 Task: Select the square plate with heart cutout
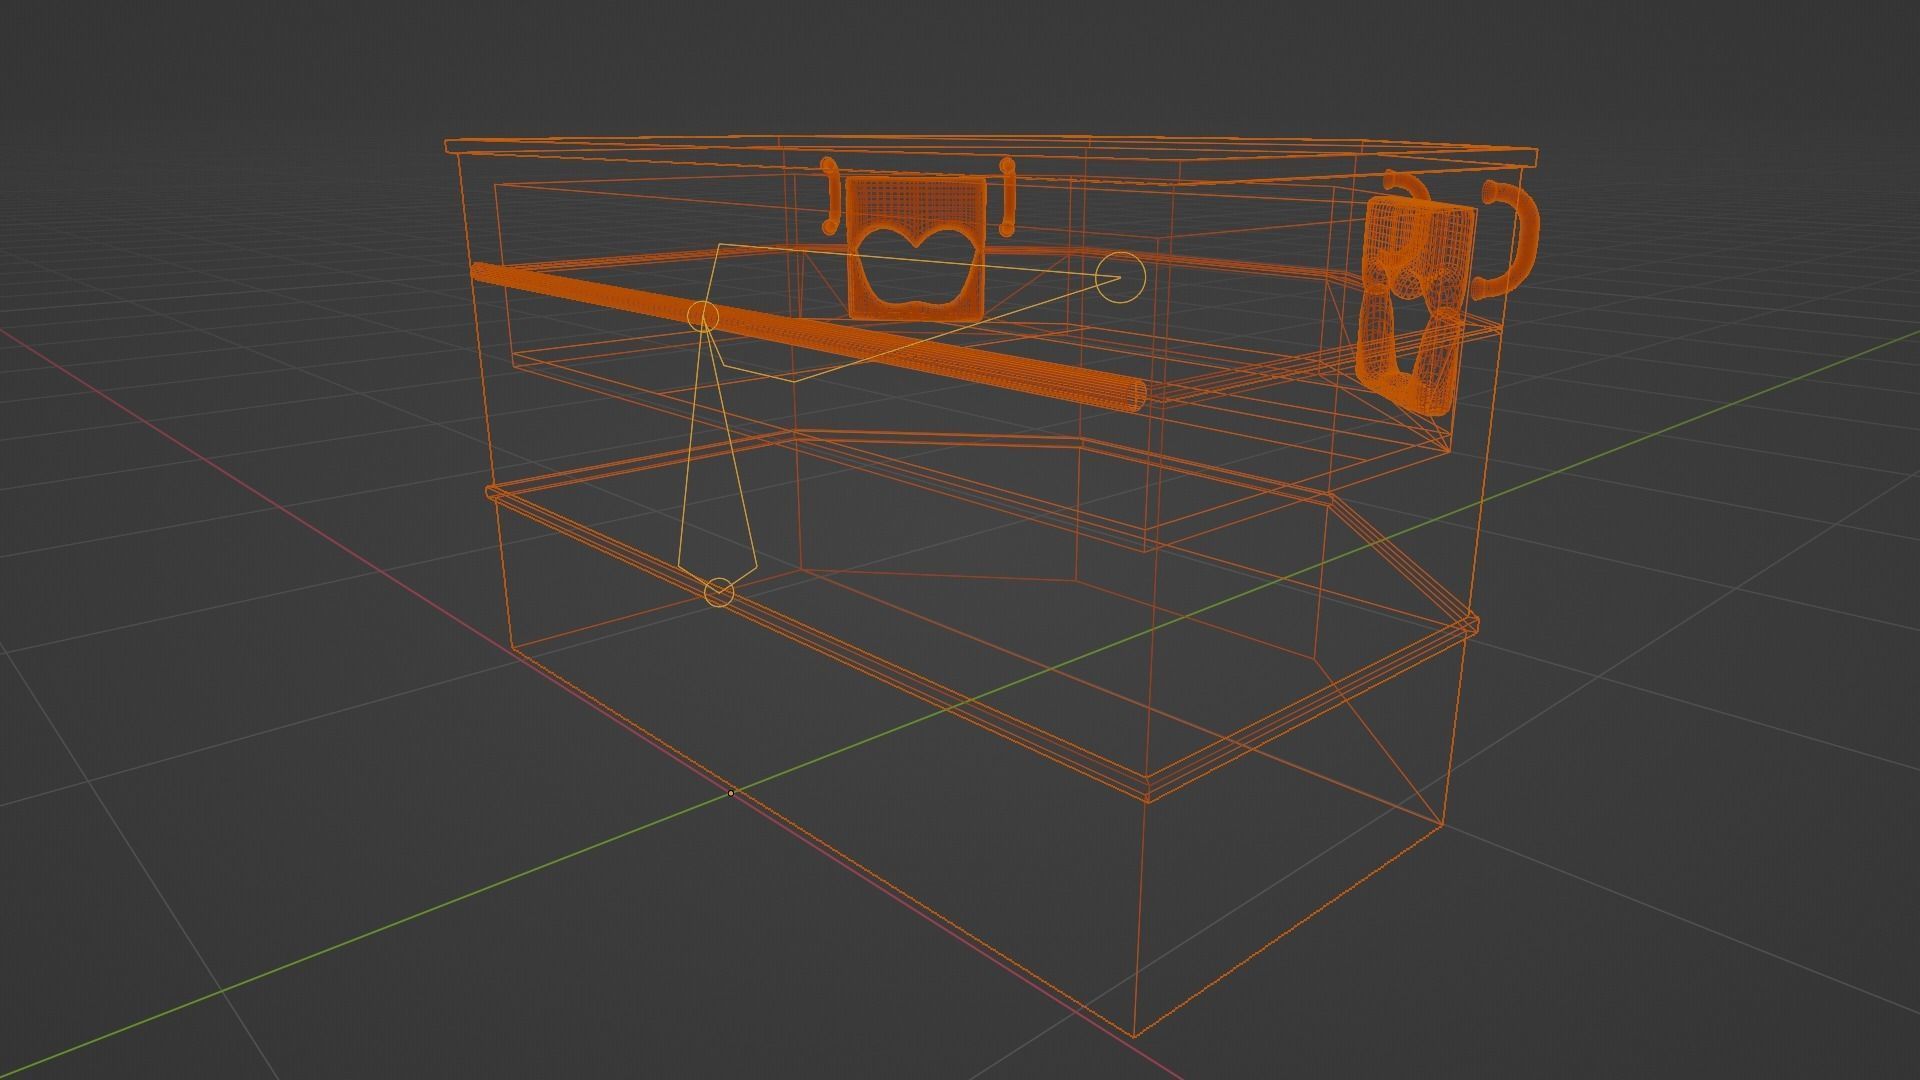(916, 247)
